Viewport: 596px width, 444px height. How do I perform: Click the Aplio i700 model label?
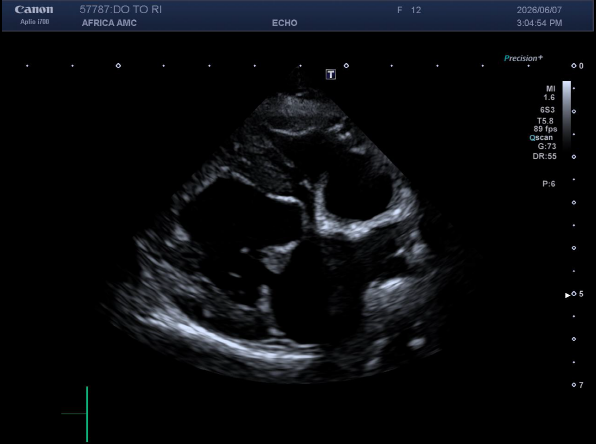tap(35, 22)
